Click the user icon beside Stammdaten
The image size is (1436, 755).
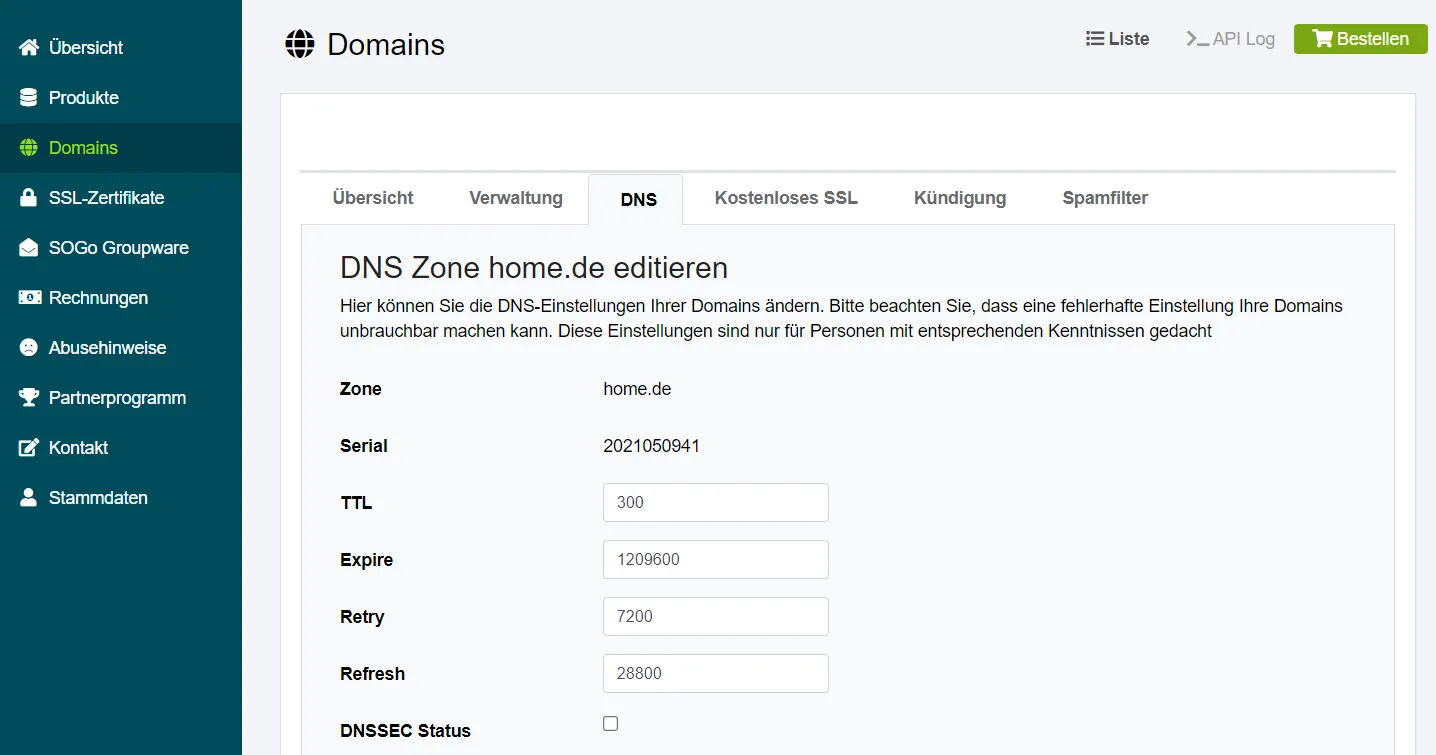(29, 497)
